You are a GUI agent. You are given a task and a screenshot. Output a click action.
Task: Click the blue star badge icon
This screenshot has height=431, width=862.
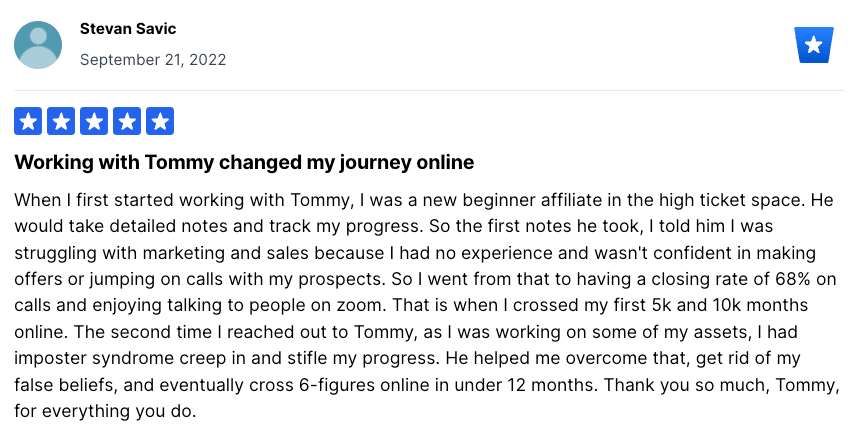pos(814,45)
